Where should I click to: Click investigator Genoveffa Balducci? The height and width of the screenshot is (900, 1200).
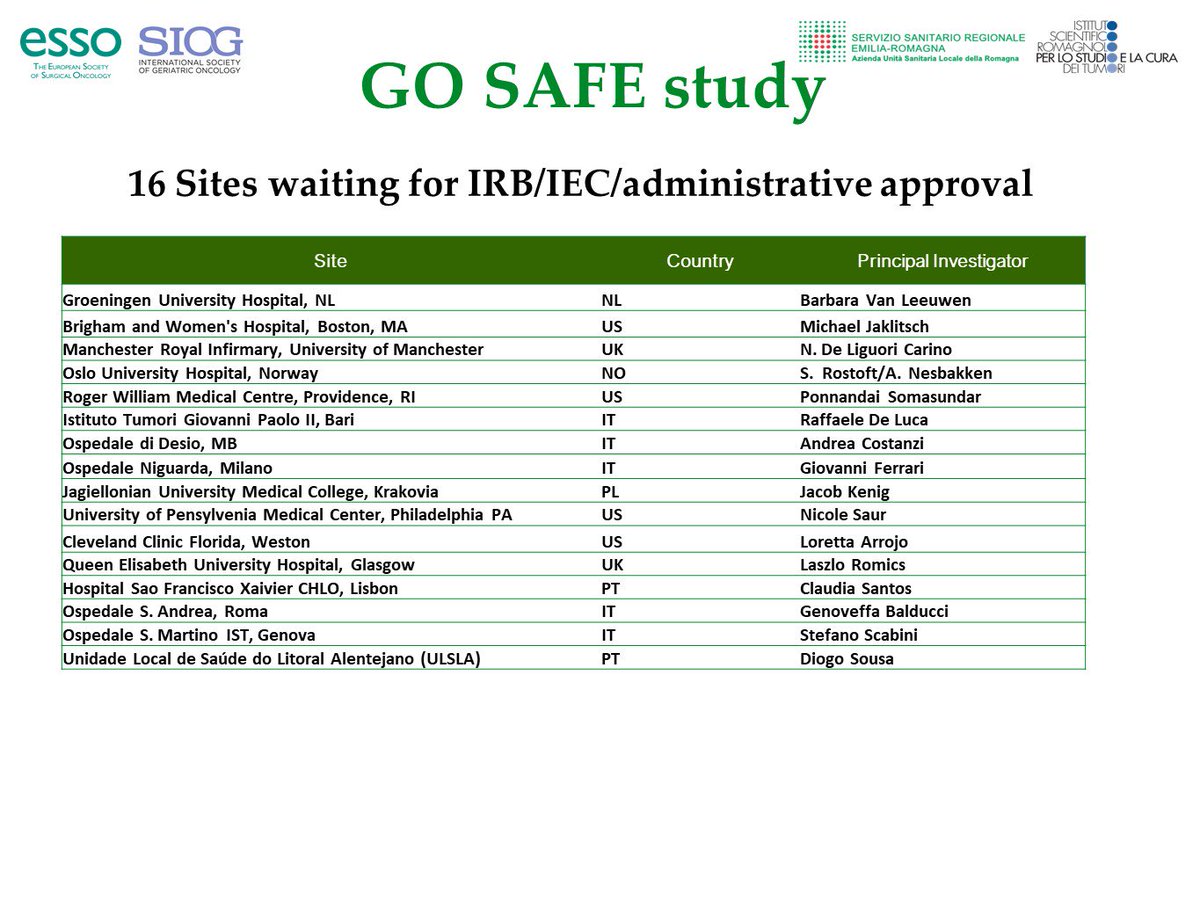tap(874, 611)
